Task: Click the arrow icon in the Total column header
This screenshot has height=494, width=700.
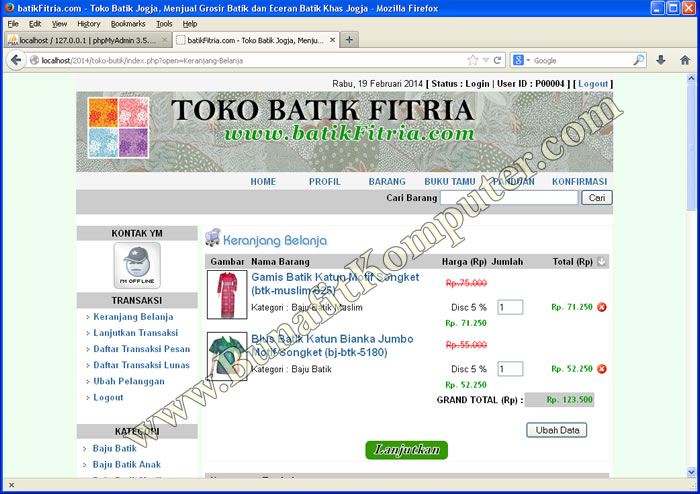Action: pos(601,262)
